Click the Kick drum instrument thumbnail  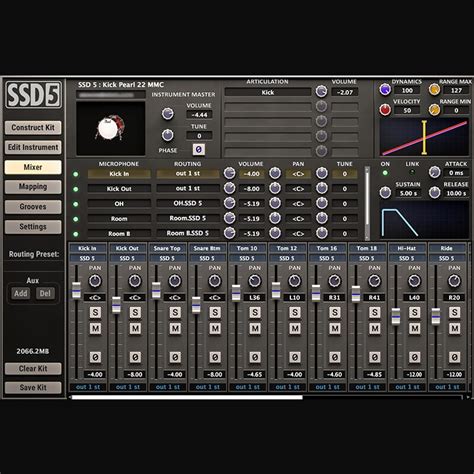pos(111,128)
